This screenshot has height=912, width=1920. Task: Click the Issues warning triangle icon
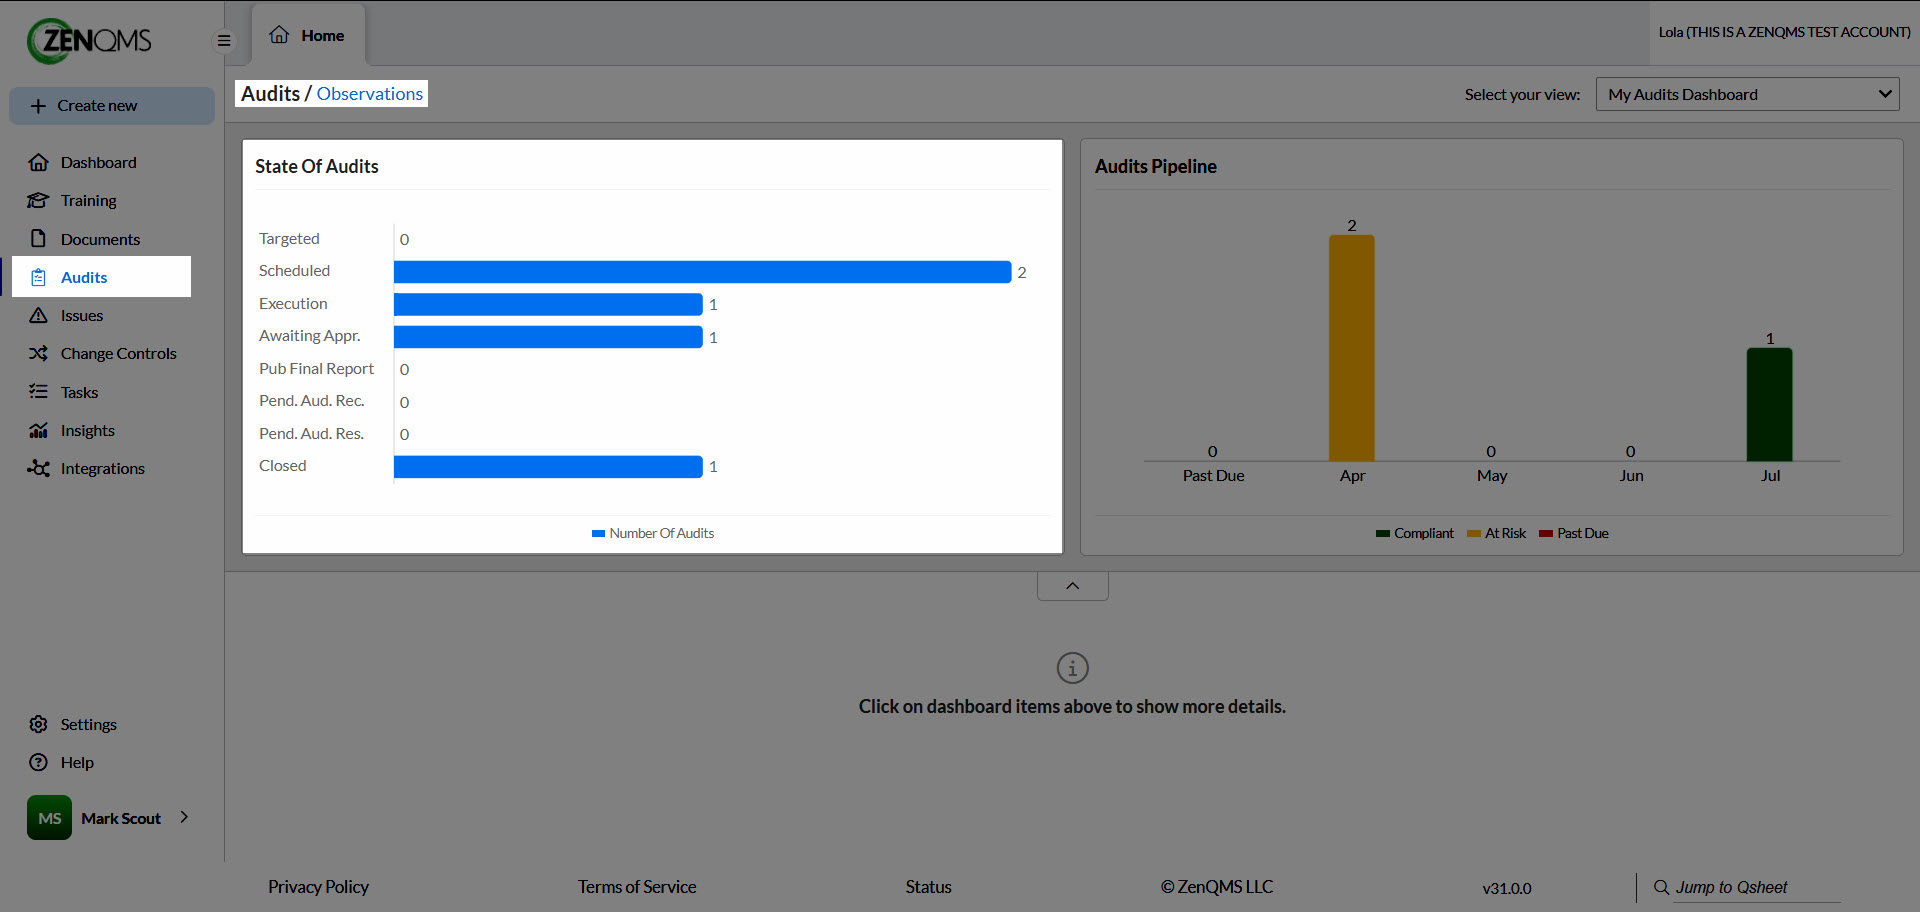(38, 315)
